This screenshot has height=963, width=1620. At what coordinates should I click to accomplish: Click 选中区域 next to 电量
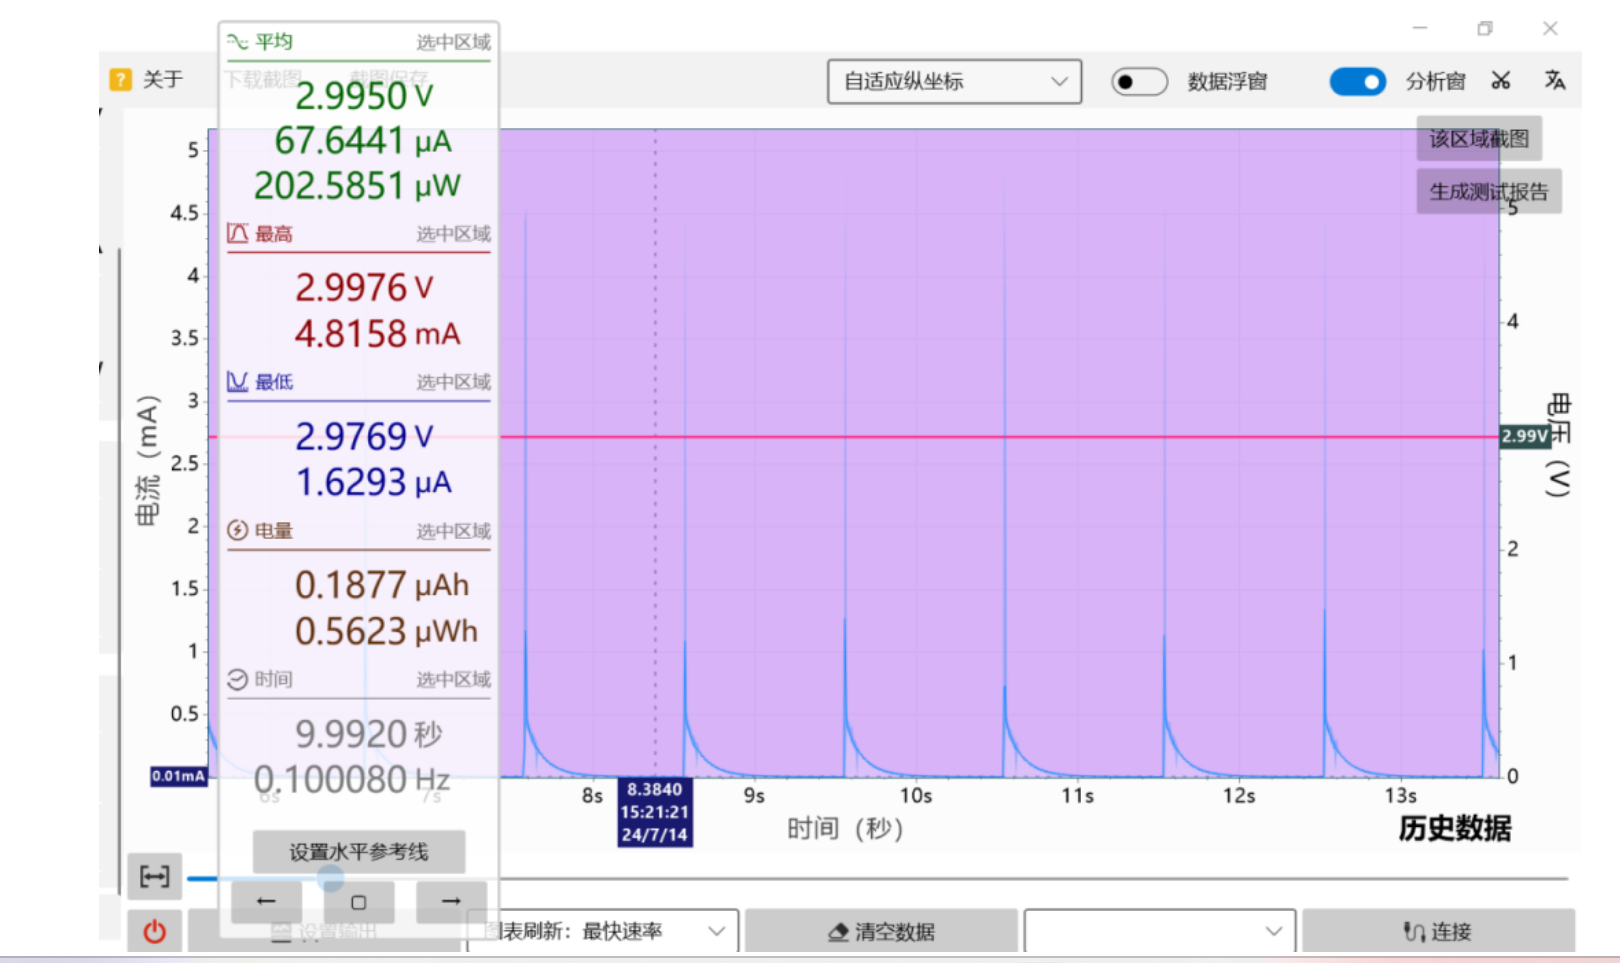pyautogui.click(x=454, y=531)
